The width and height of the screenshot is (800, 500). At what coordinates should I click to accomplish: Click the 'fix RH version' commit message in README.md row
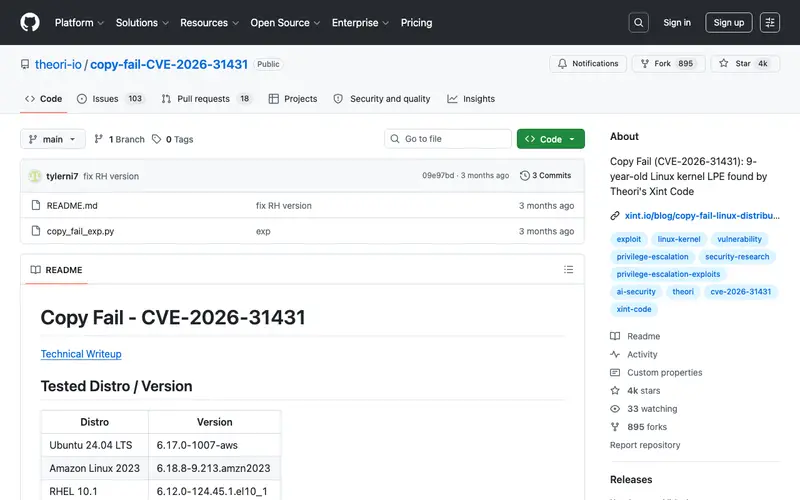click(x=284, y=206)
